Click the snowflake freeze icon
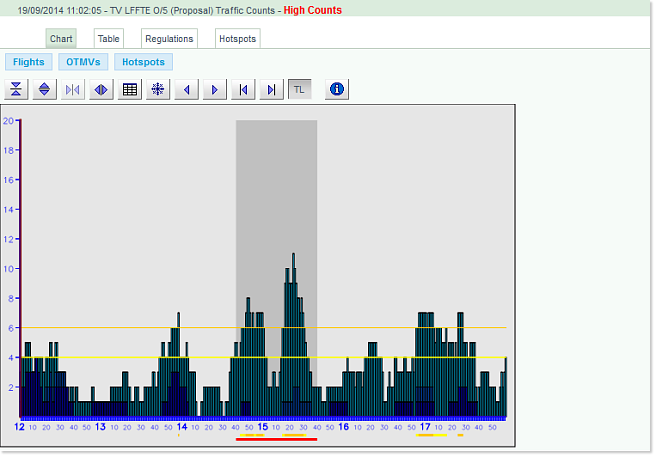The image size is (654, 455). click(x=157, y=90)
